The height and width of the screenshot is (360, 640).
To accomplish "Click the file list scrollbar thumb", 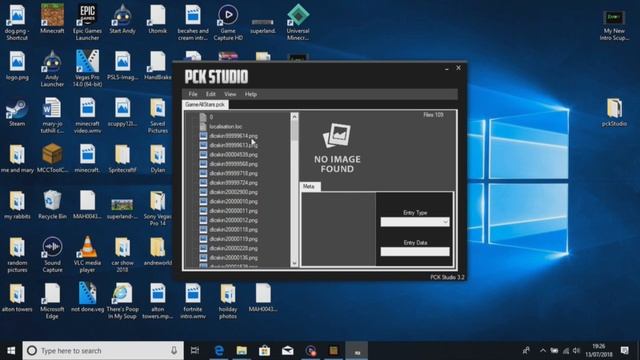I will coord(294,131).
